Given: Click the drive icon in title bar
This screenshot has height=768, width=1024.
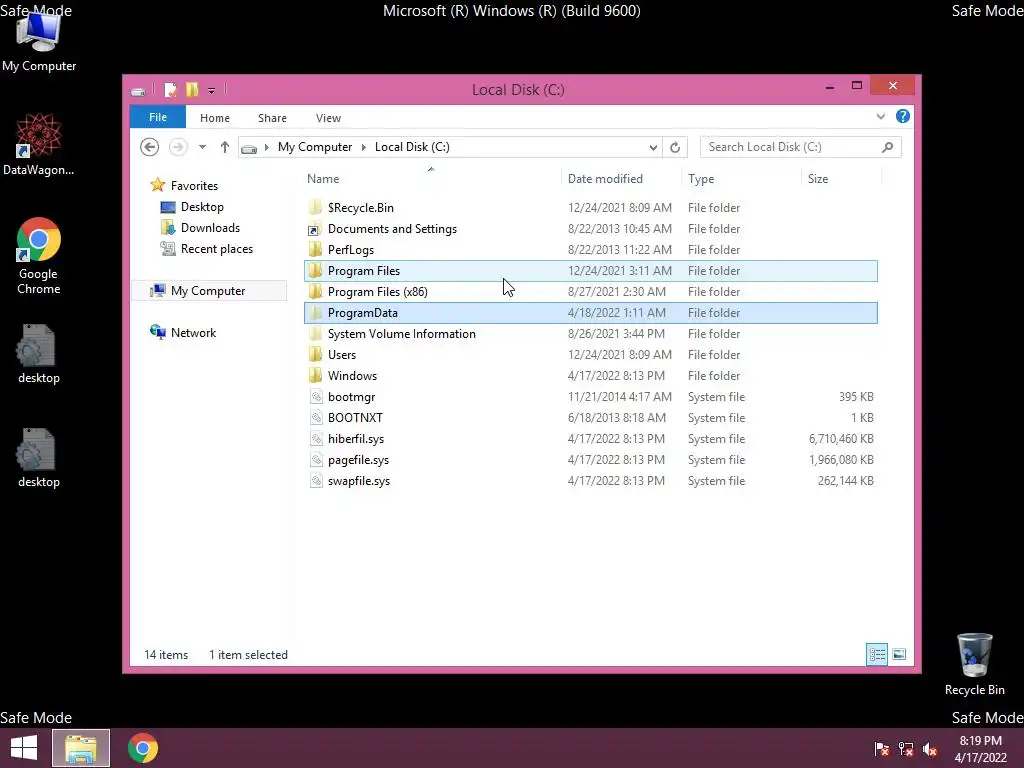Looking at the screenshot, I should tap(138, 91).
